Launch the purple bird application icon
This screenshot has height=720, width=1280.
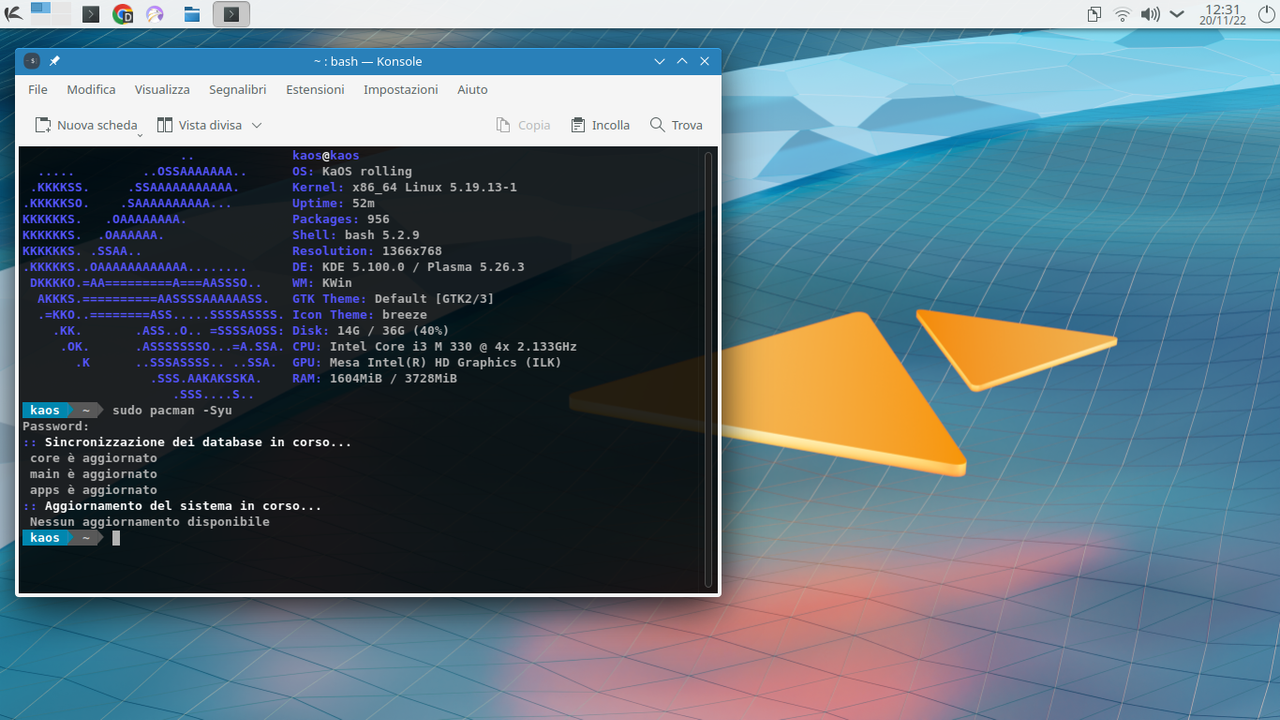click(155, 14)
